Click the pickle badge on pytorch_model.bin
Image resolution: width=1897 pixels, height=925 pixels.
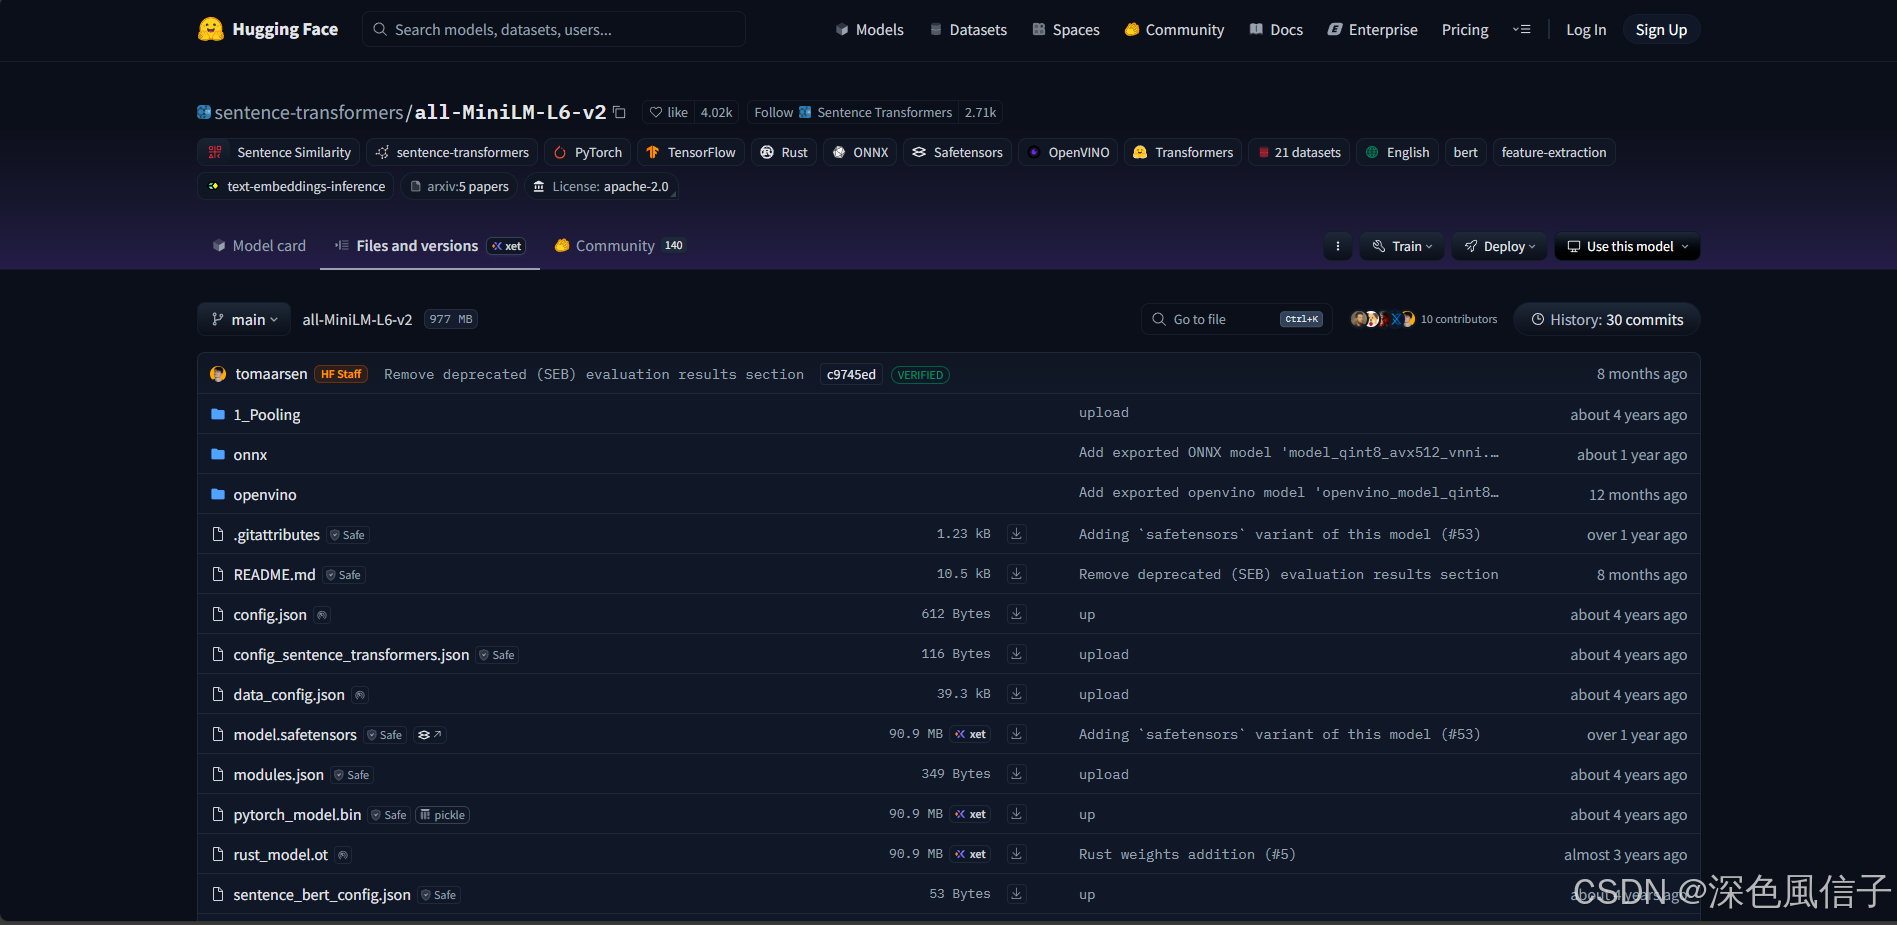click(442, 815)
